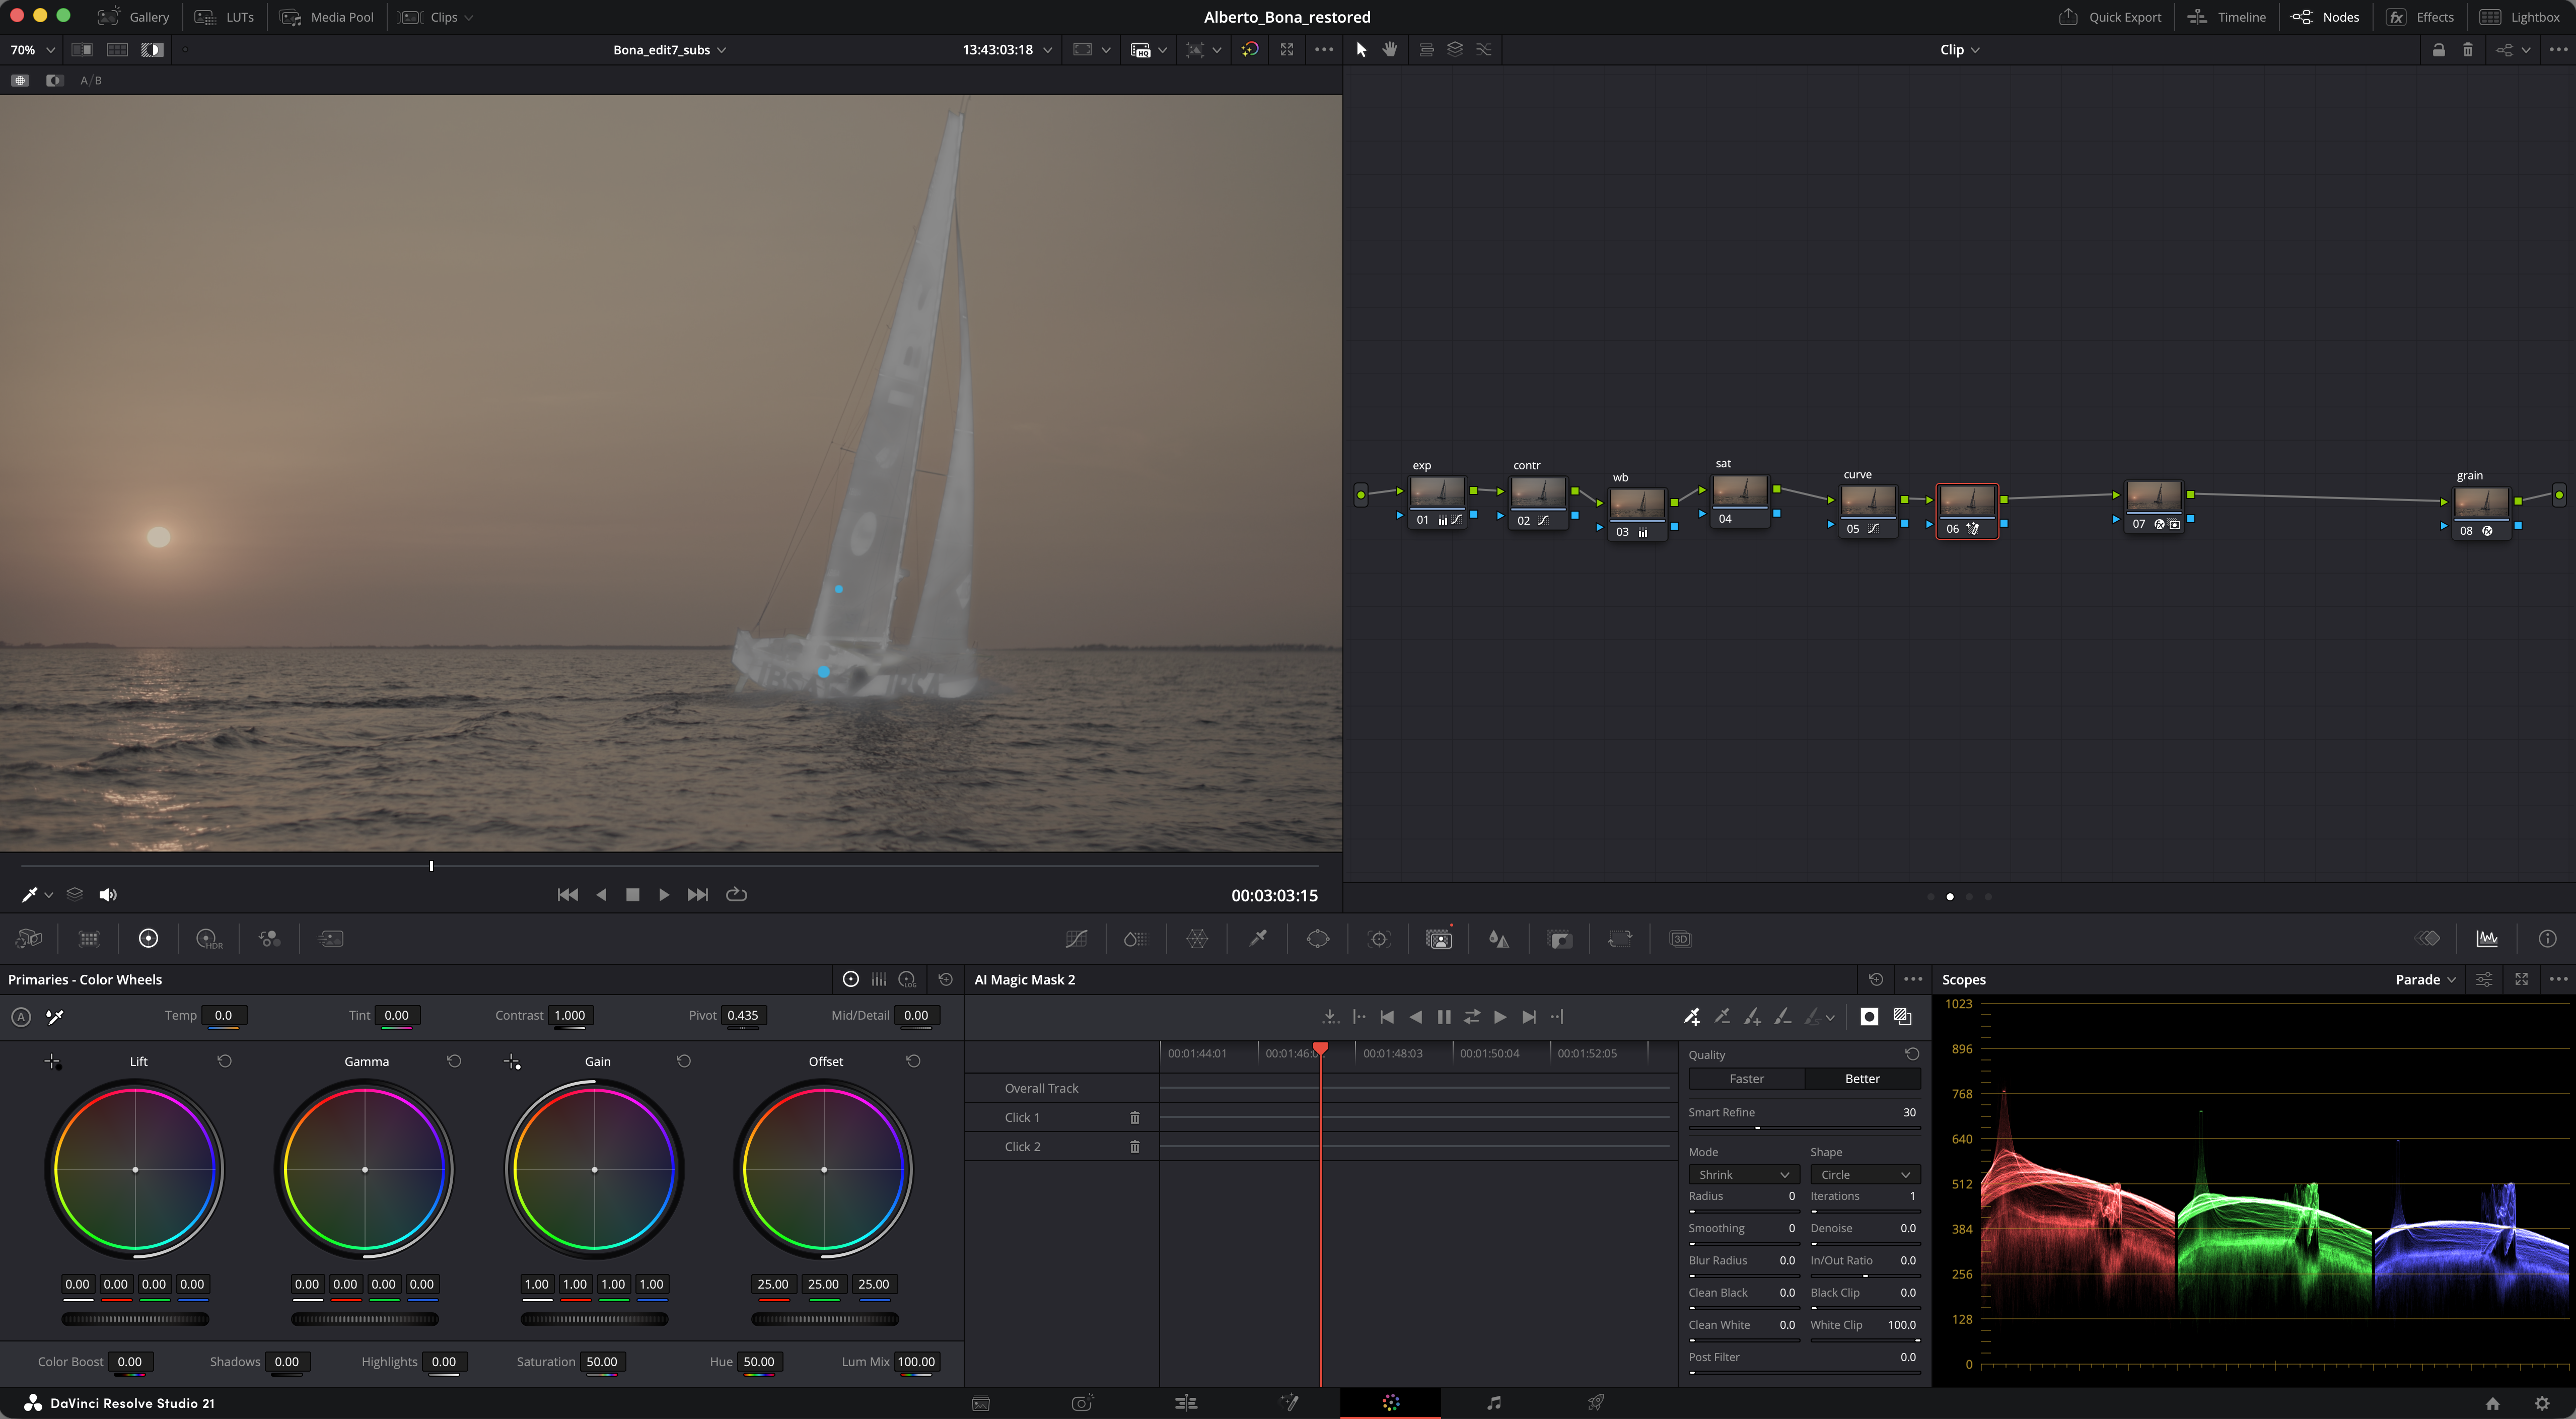
Task: Click the Effects button
Action: coord(2420,17)
